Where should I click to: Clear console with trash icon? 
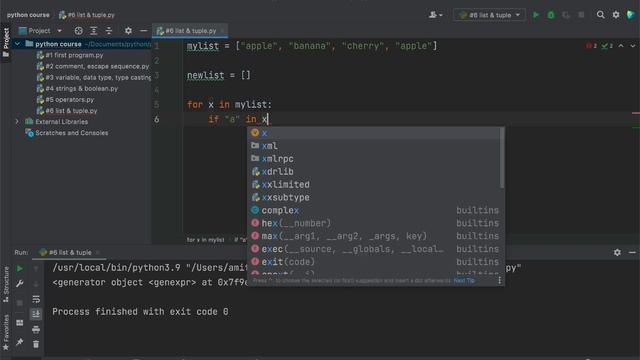[36, 344]
